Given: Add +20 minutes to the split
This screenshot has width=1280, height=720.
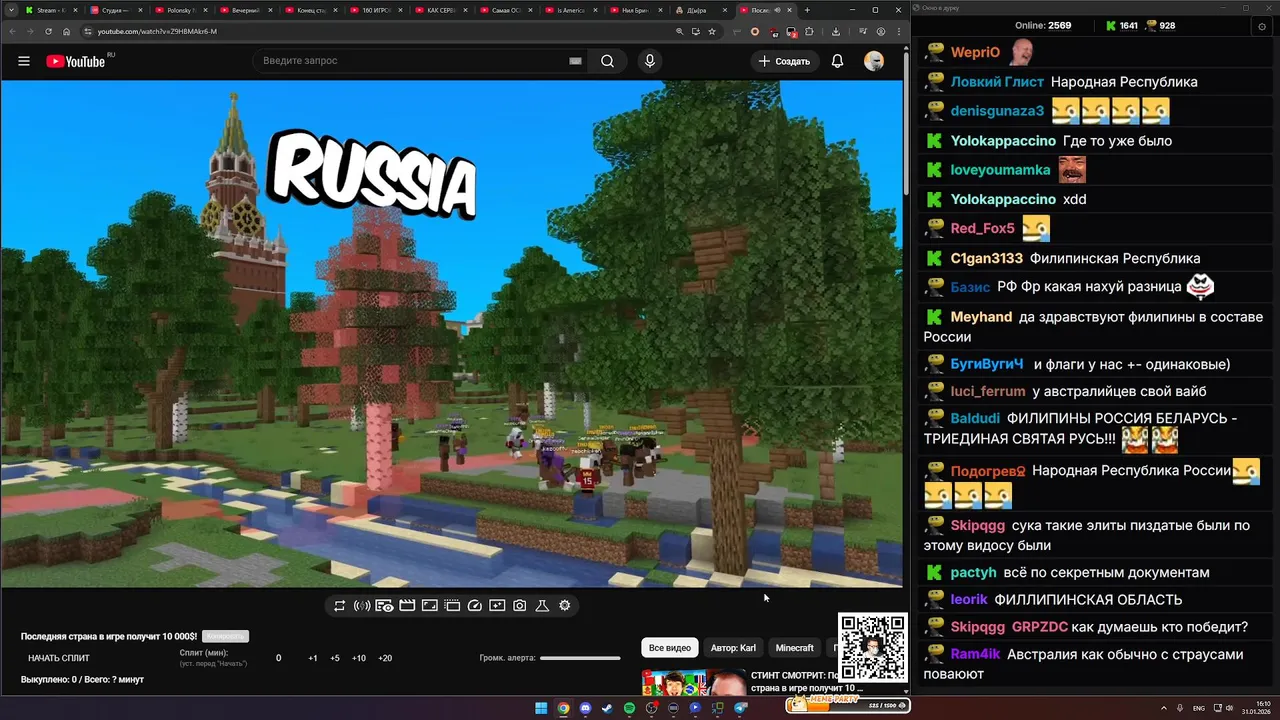Looking at the screenshot, I should (x=385, y=658).
